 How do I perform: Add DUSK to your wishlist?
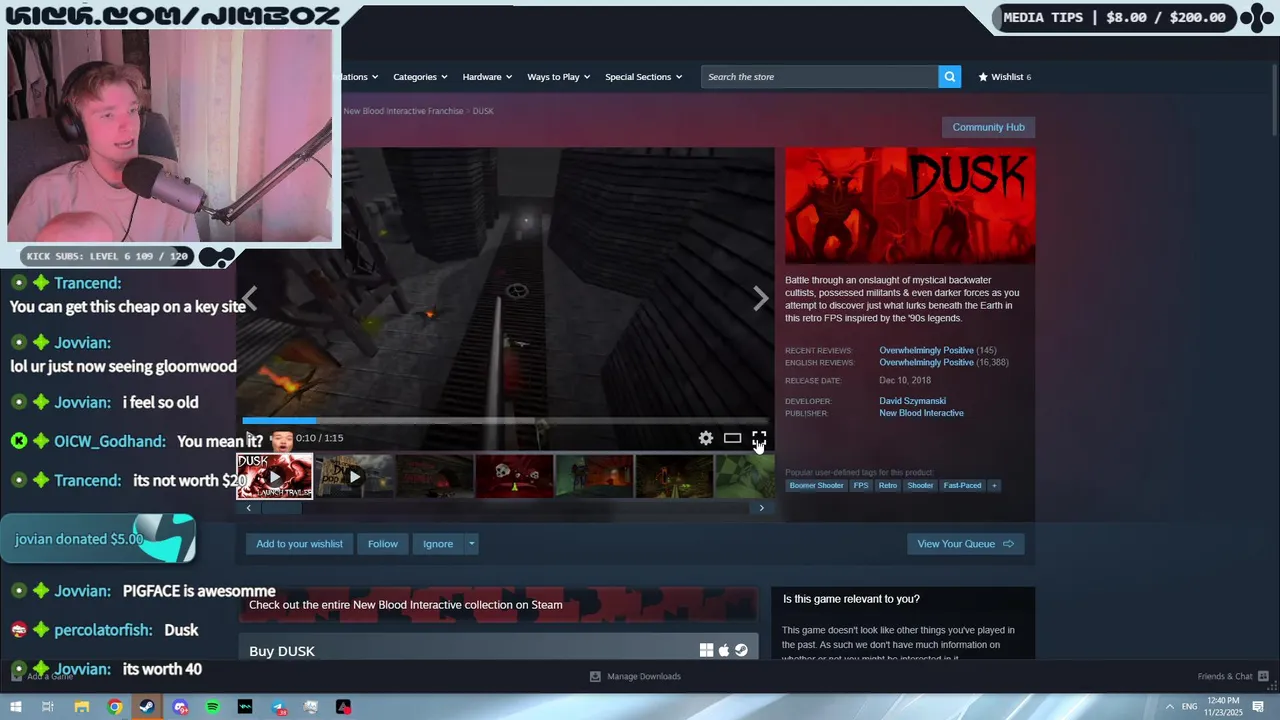[x=299, y=544]
